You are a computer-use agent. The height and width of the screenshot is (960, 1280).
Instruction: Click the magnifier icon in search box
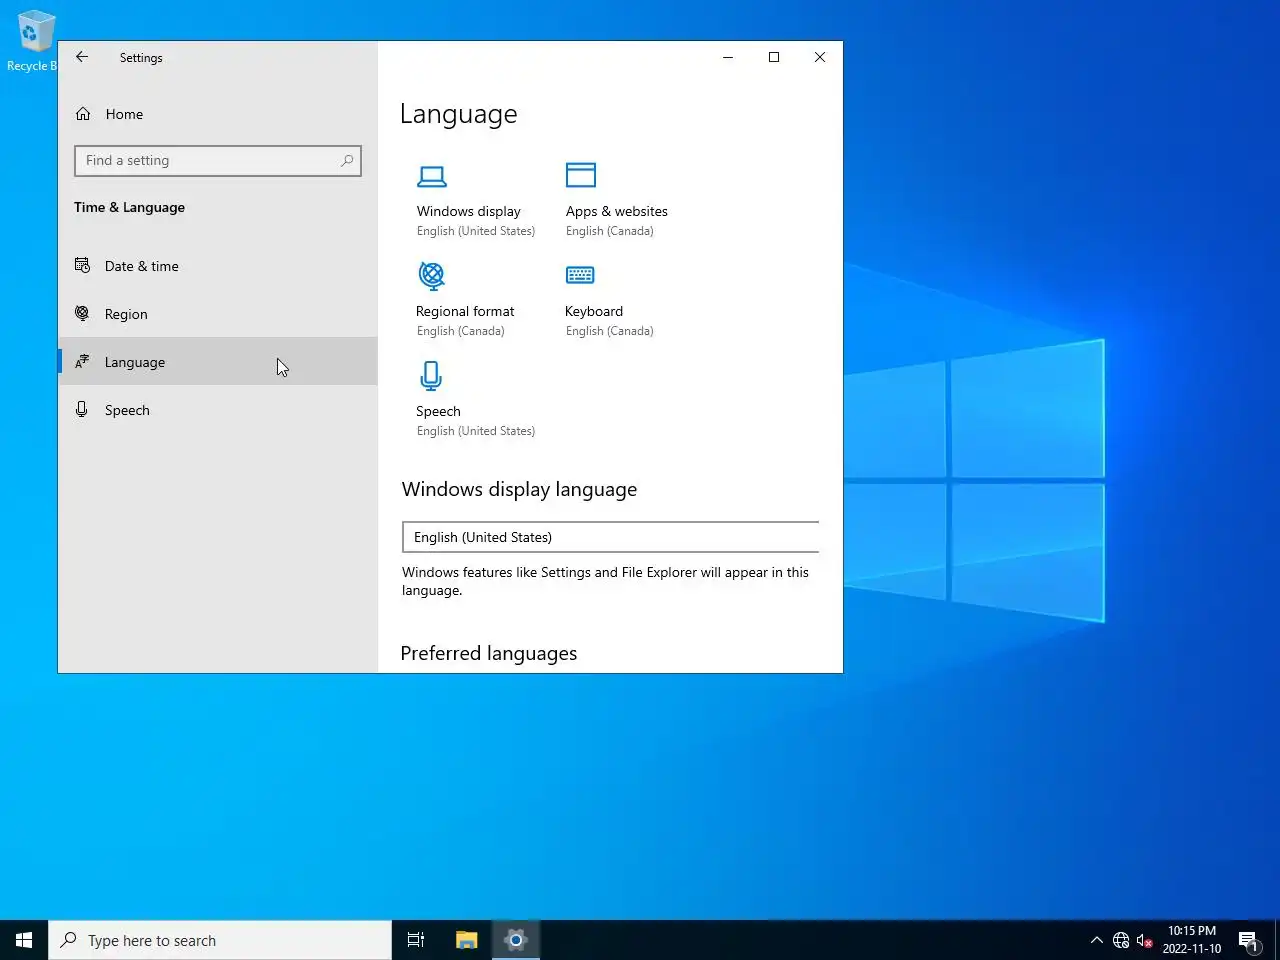click(x=347, y=160)
